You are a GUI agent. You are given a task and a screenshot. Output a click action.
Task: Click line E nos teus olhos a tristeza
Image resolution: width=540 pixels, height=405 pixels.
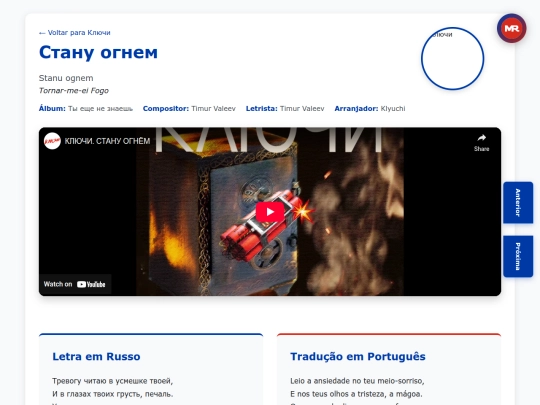[356, 394]
